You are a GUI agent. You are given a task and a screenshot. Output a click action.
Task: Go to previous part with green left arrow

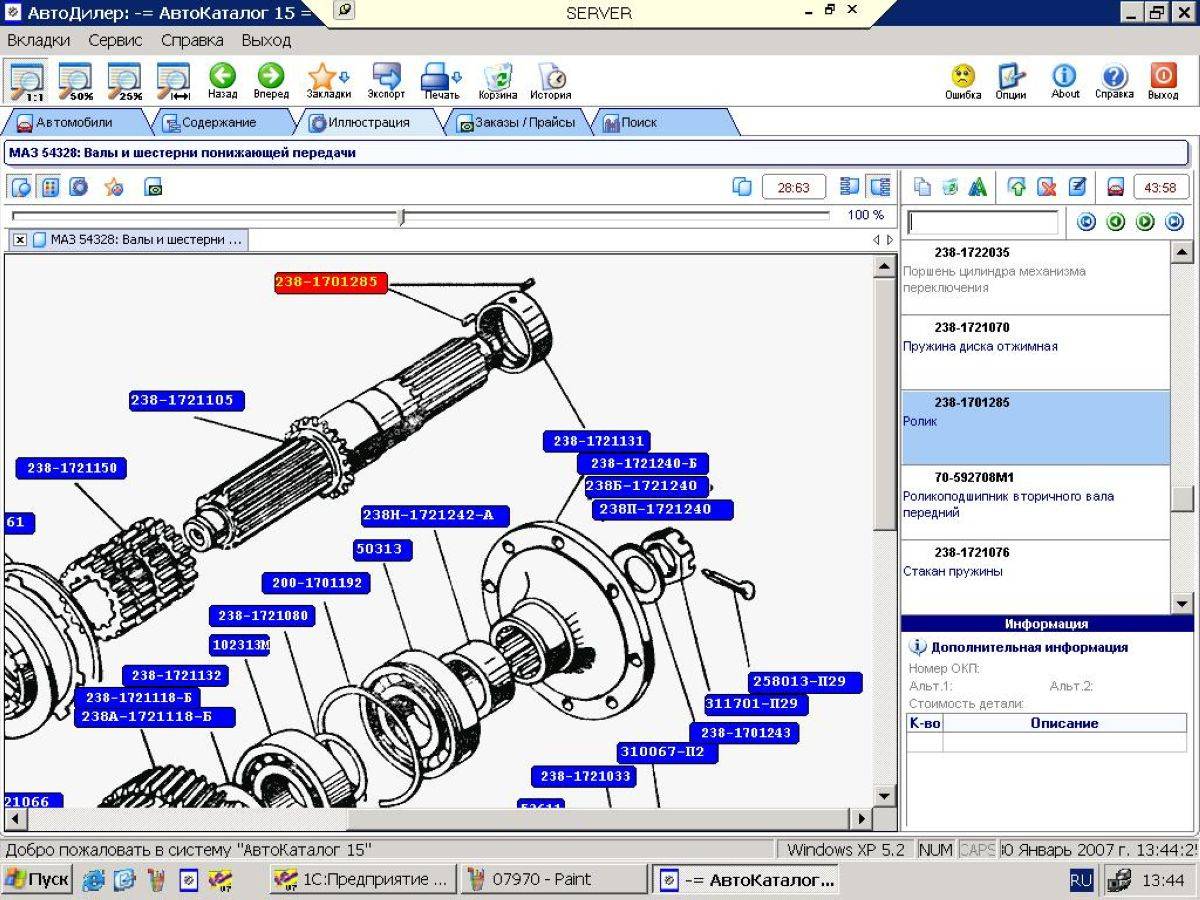[x=1116, y=222]
